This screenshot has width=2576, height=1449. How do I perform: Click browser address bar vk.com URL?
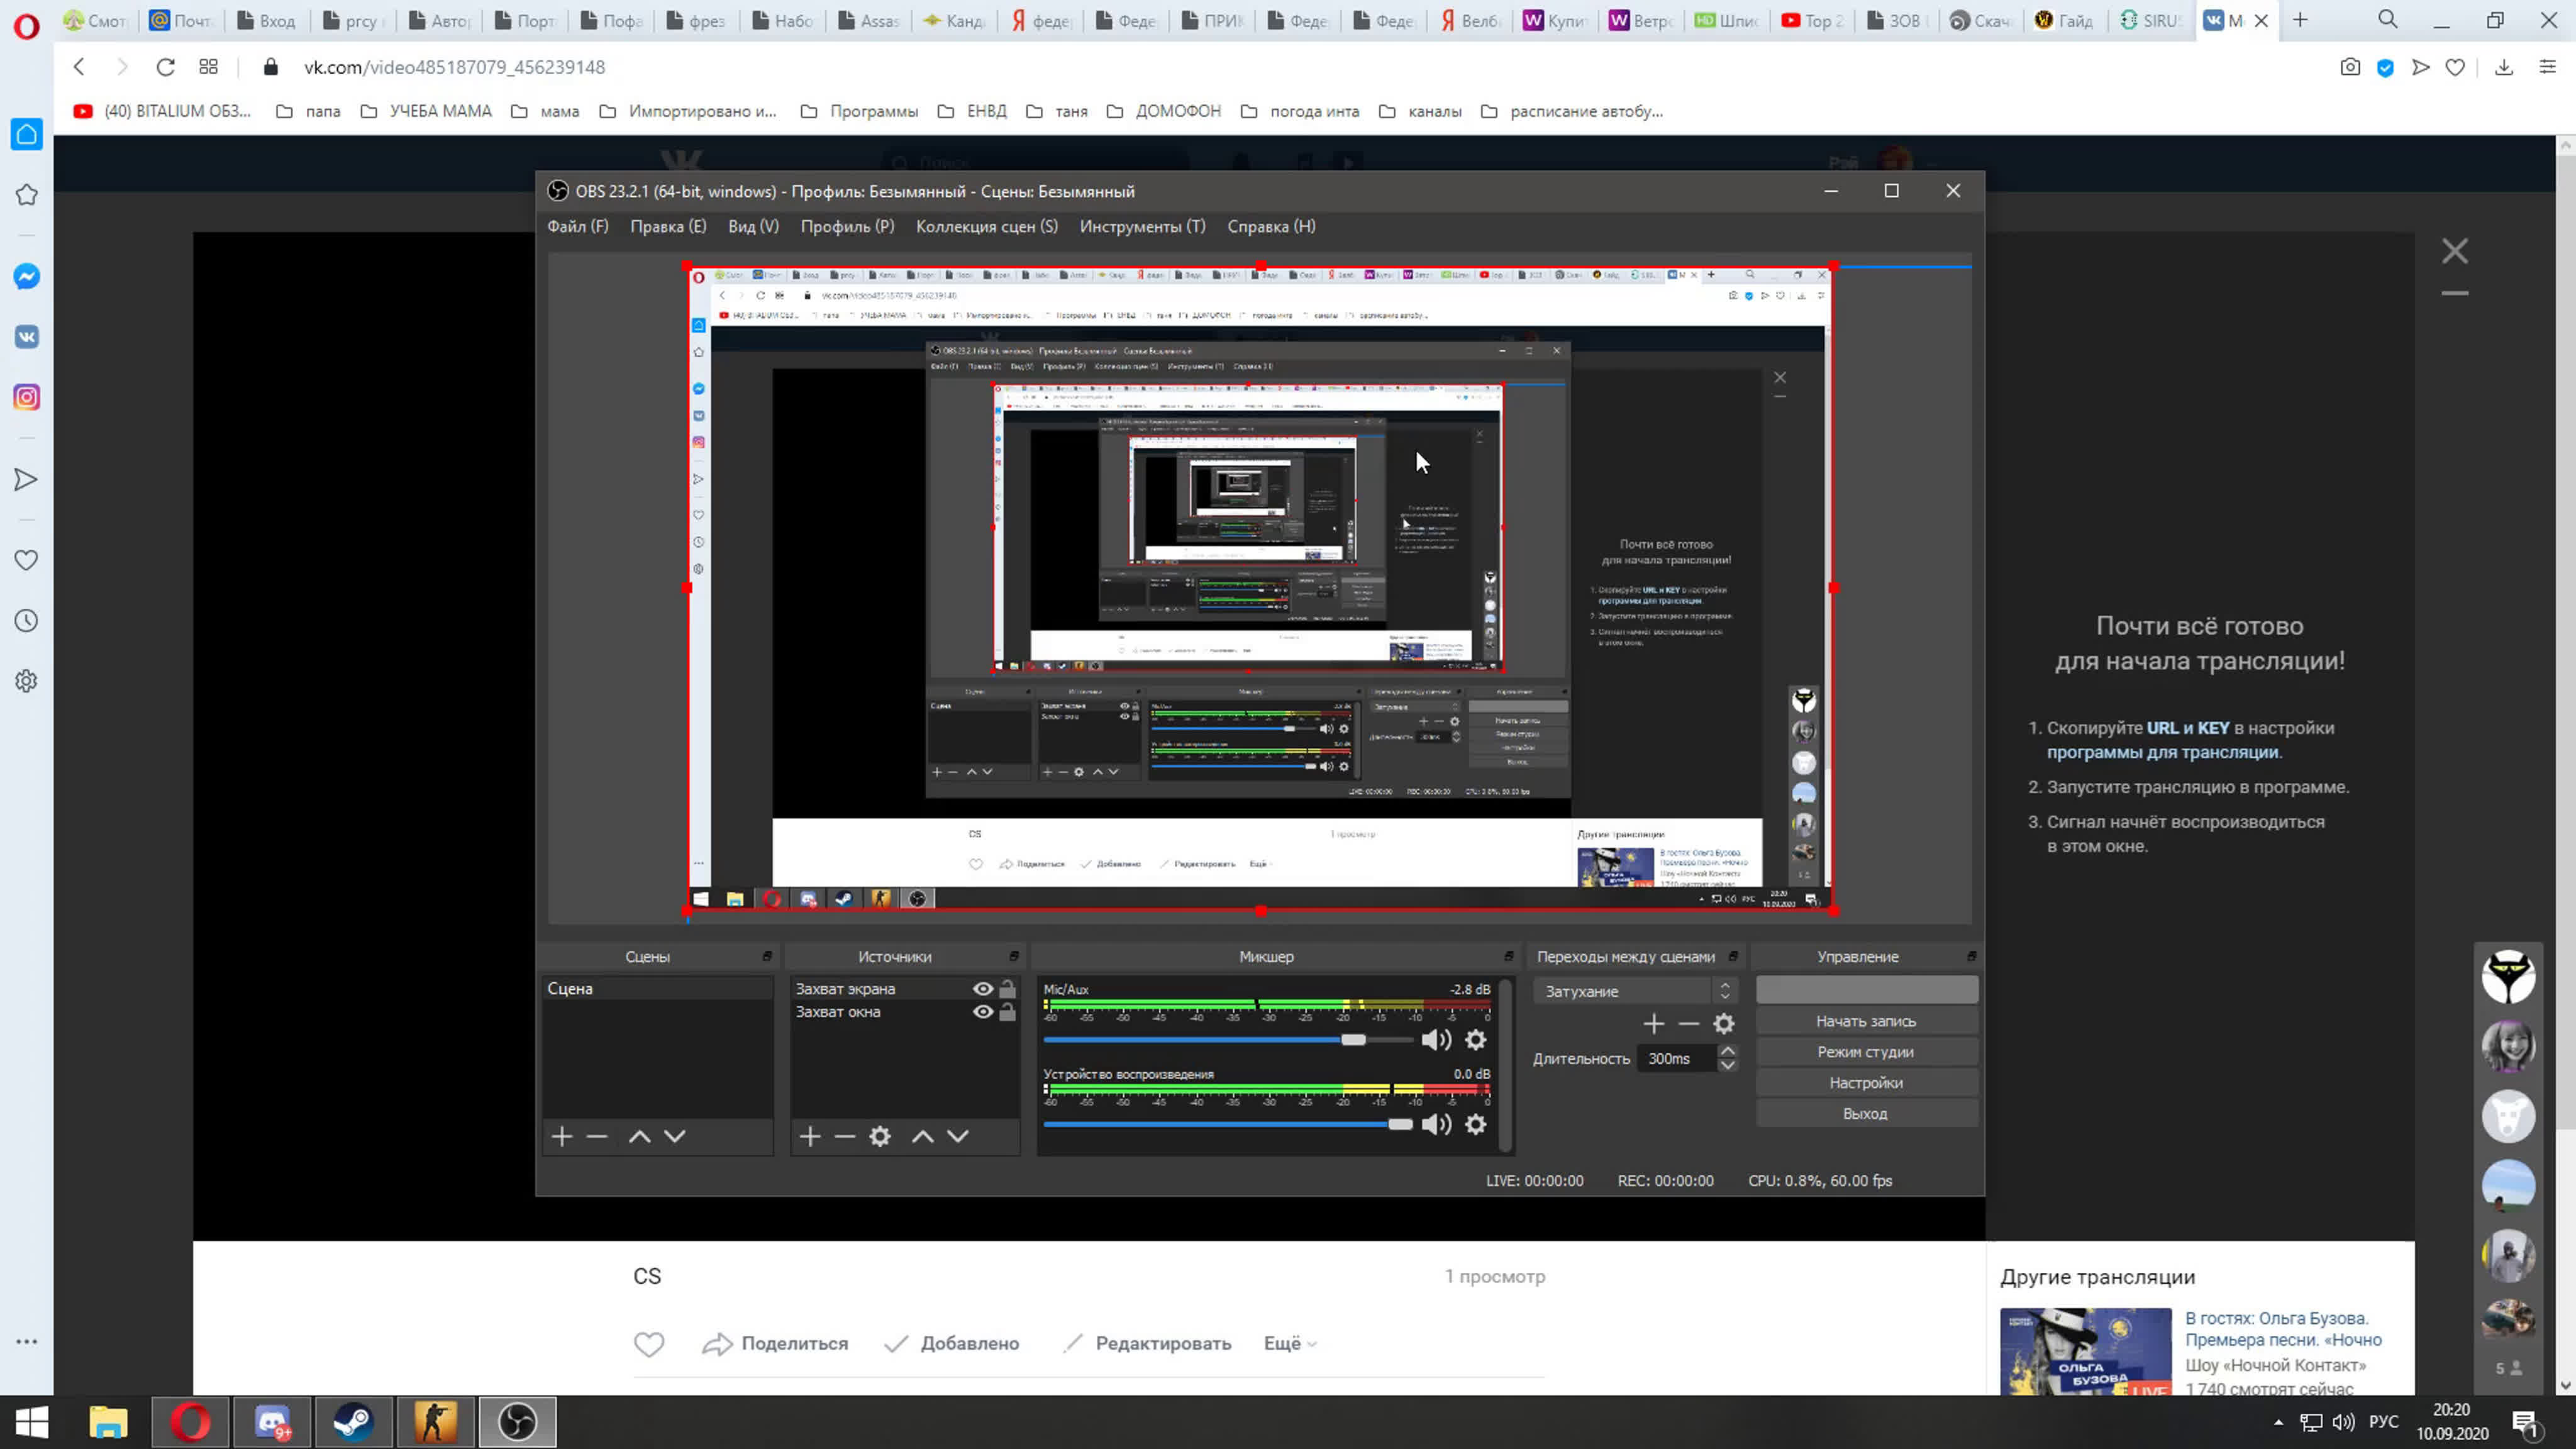click(455, 67)
